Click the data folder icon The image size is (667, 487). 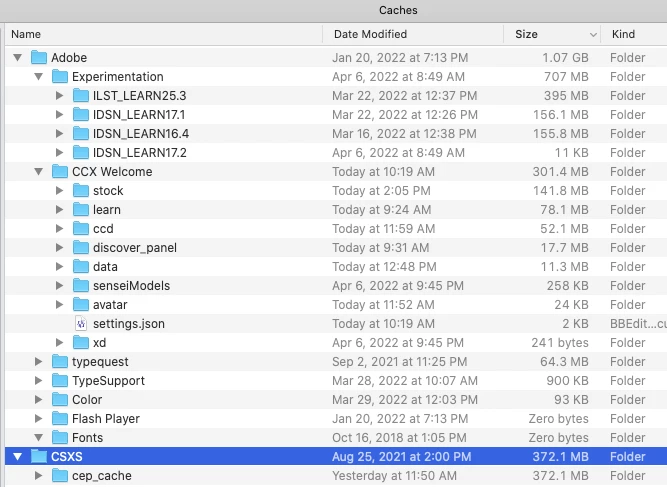81,267
